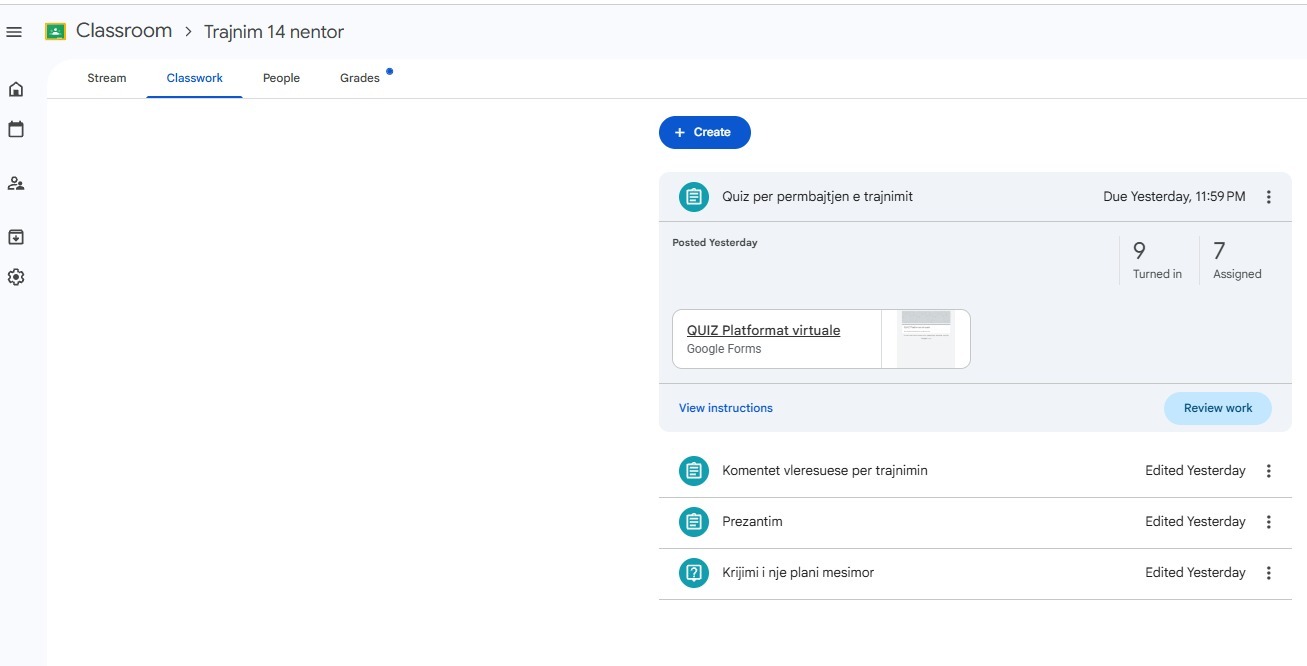Switch to the People tab
Screen dimensions: 1307x666
tap(281, 78)
